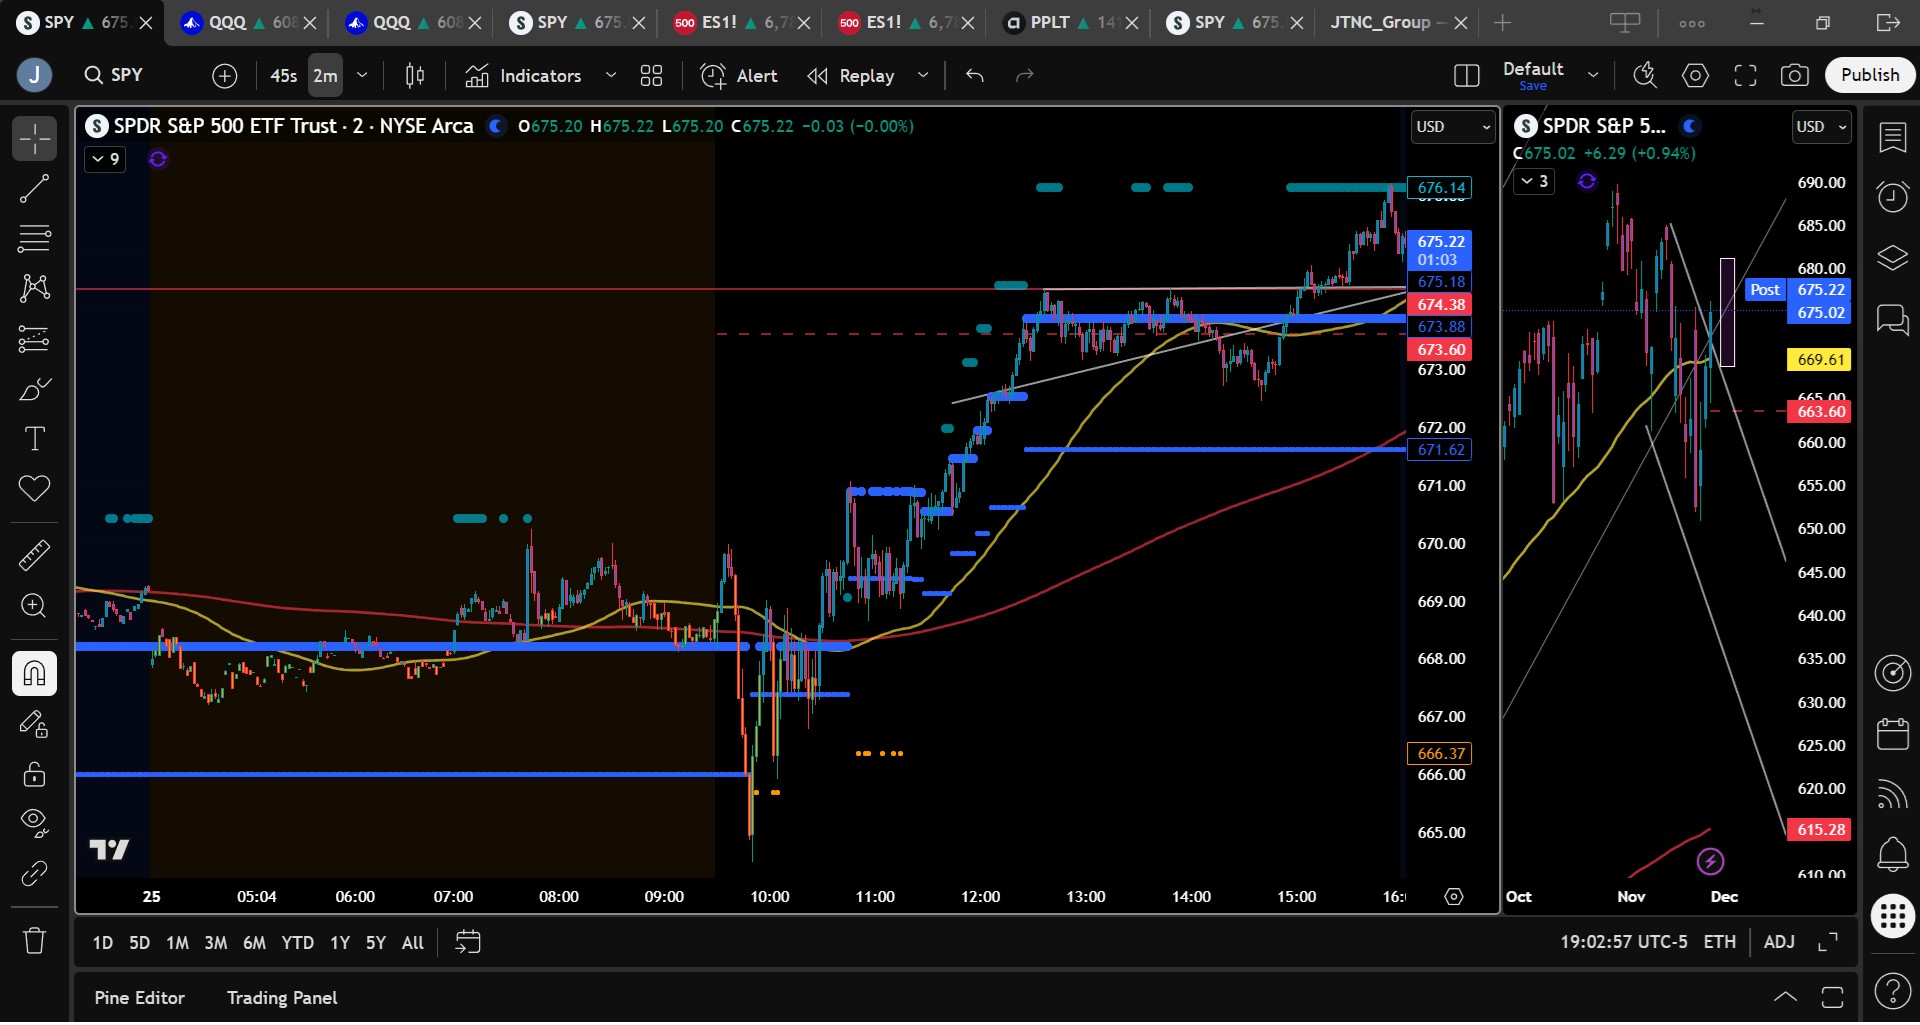This screenshot has width=1920, height=1025.
Task: Collapse the right chart indicator legend
Action: coord(1534,181)
